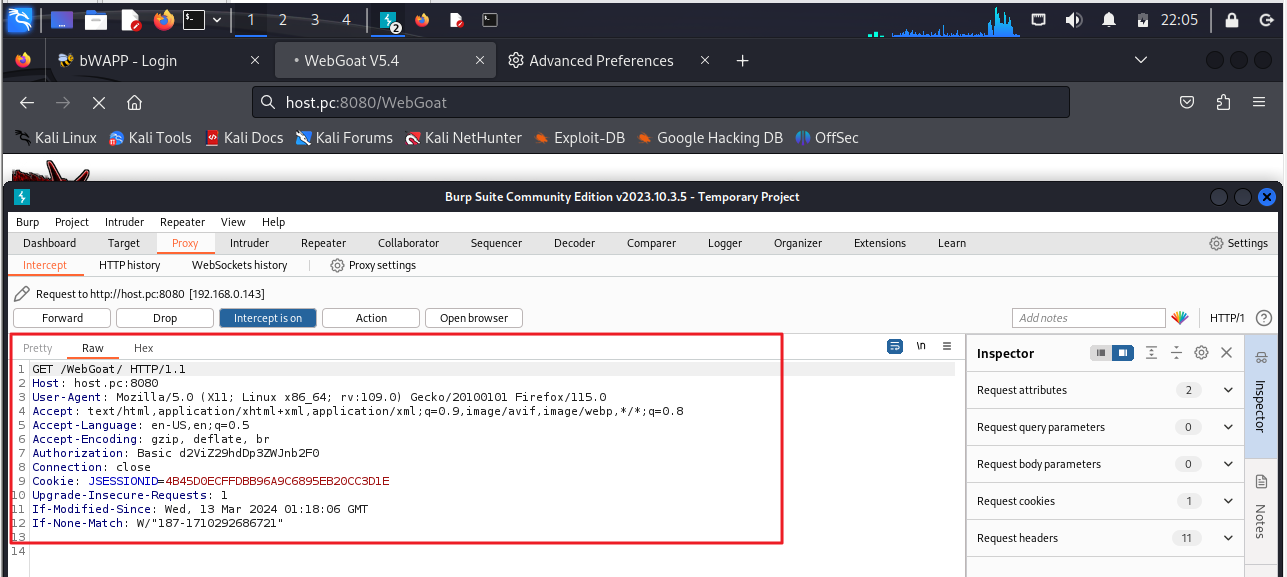This screenshot has width=1287, height=577.
Task: Open the Firefox extensions puzzle icon
Action: 1223,102
